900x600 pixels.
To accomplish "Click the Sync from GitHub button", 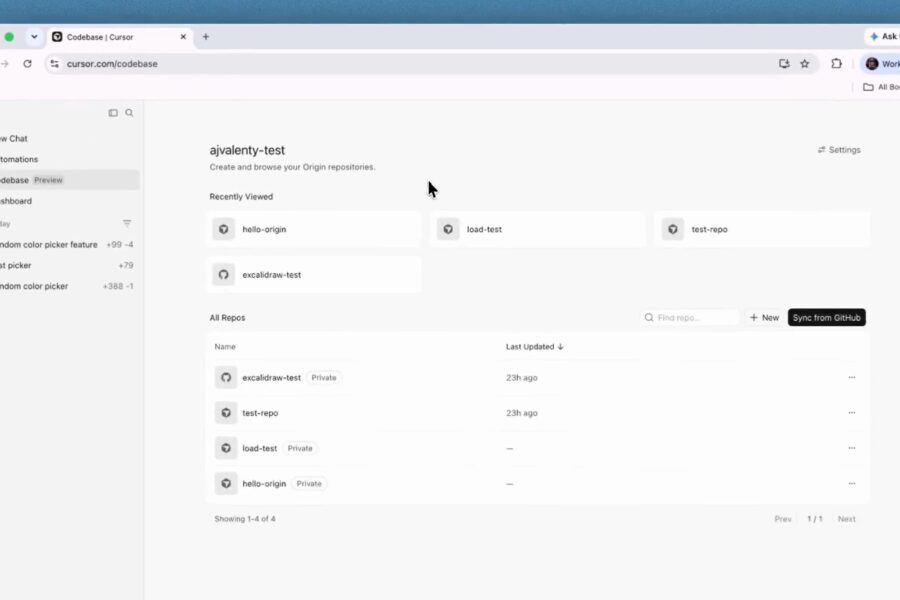I will coord(827,318).
